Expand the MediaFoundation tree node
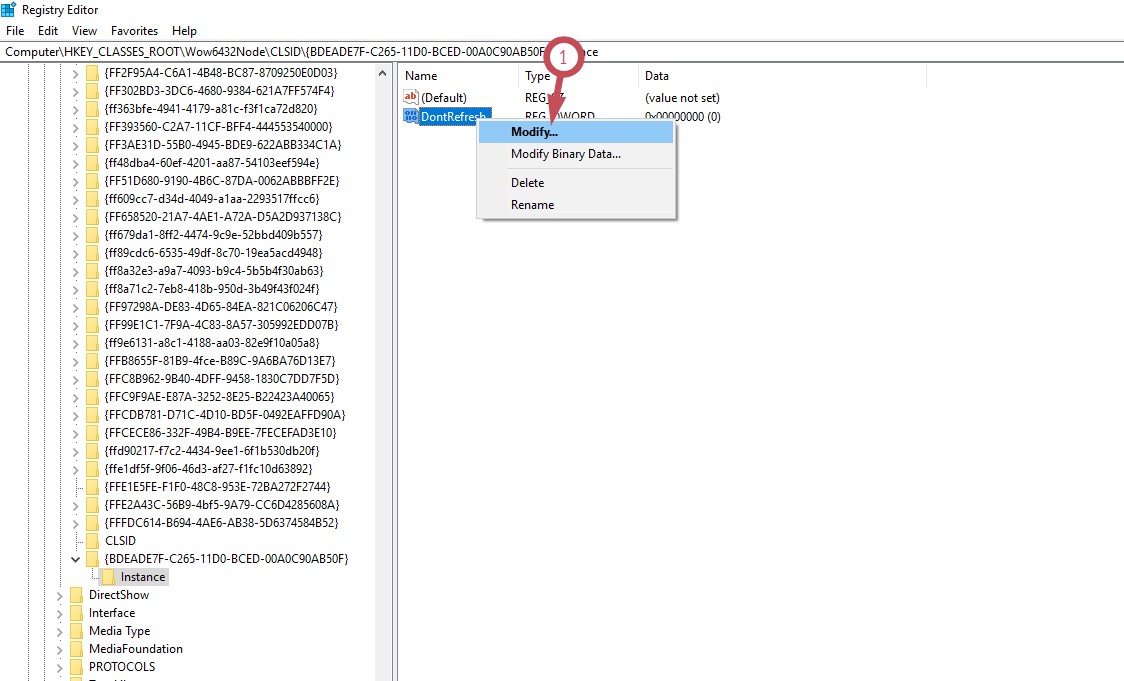This screenshot has width=1124, height=681. pyautogui.click(x=60, y=649)
